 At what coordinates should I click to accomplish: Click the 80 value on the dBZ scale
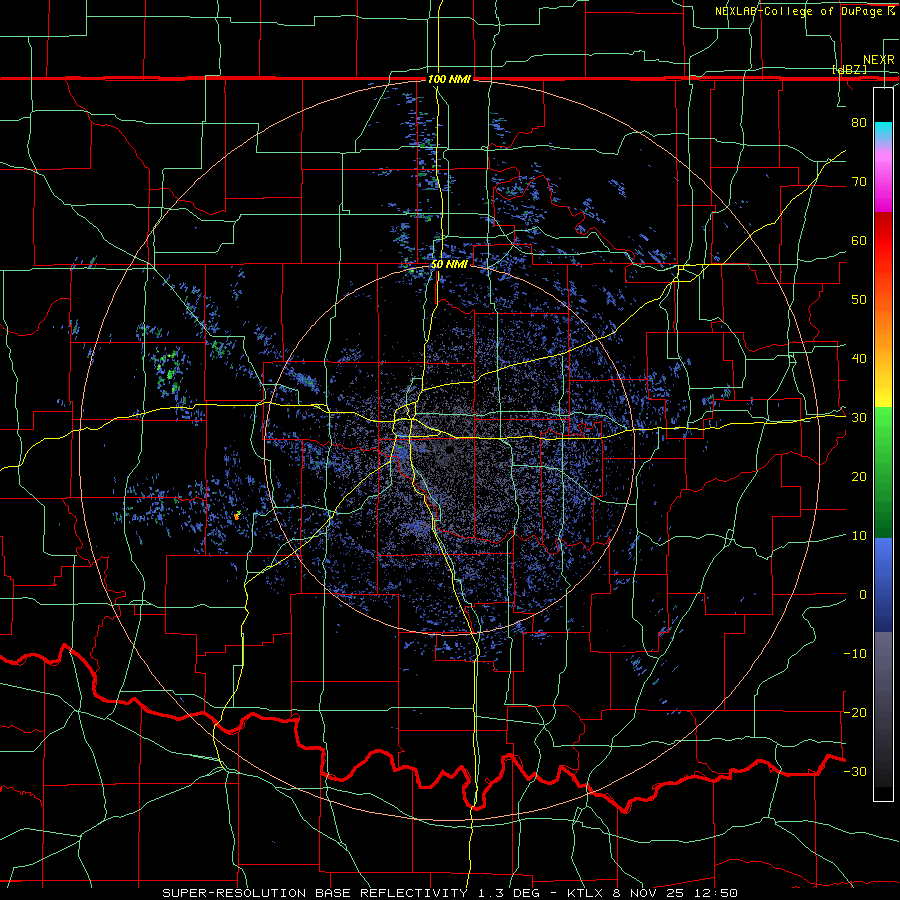[859, 122]
